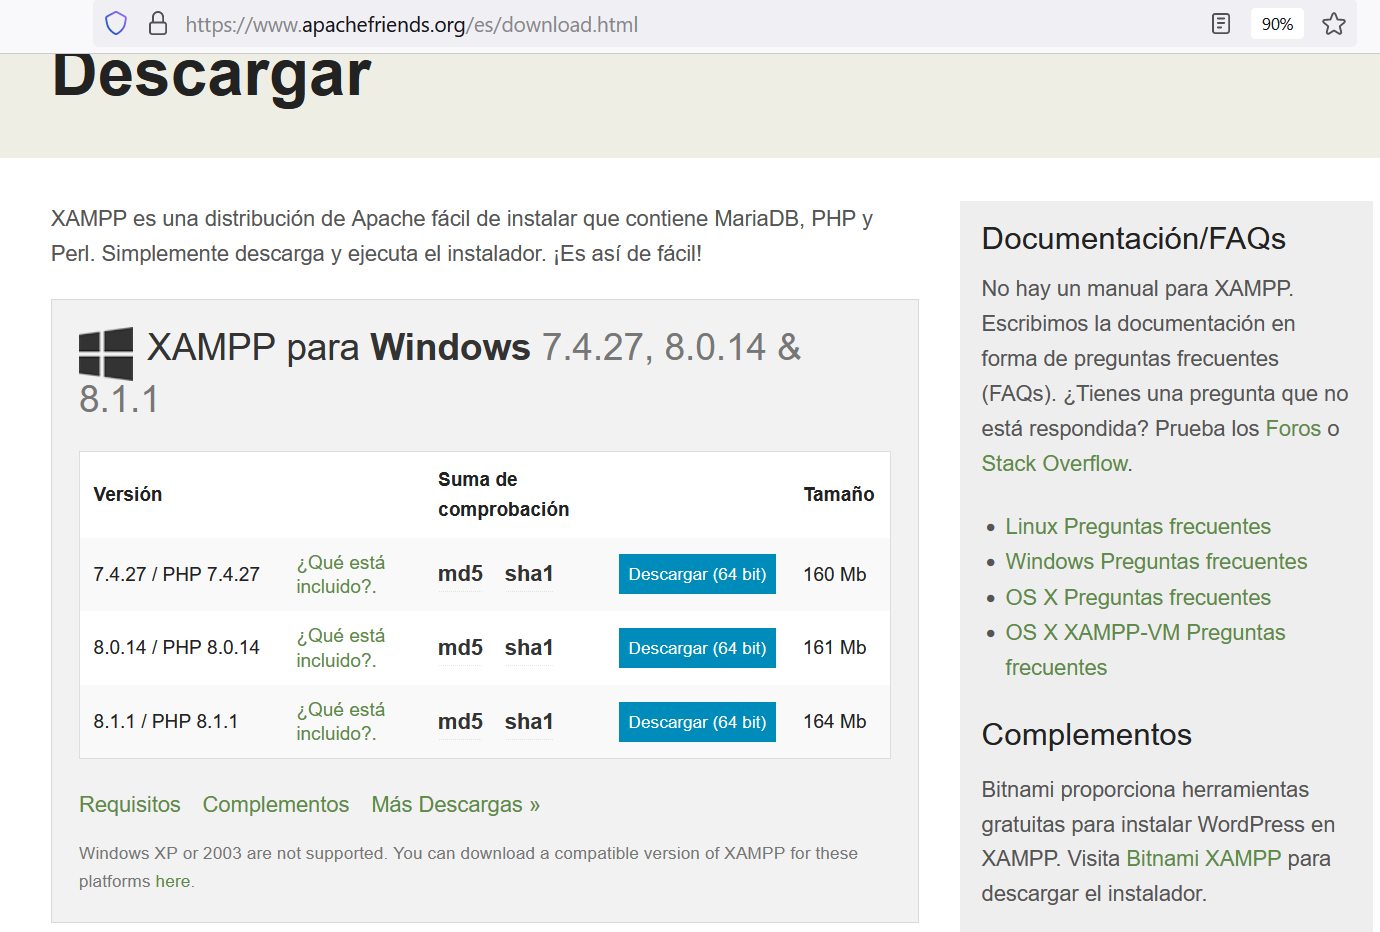
Task: Open md5 checksum for version 7.4.27
Action: 460,574
